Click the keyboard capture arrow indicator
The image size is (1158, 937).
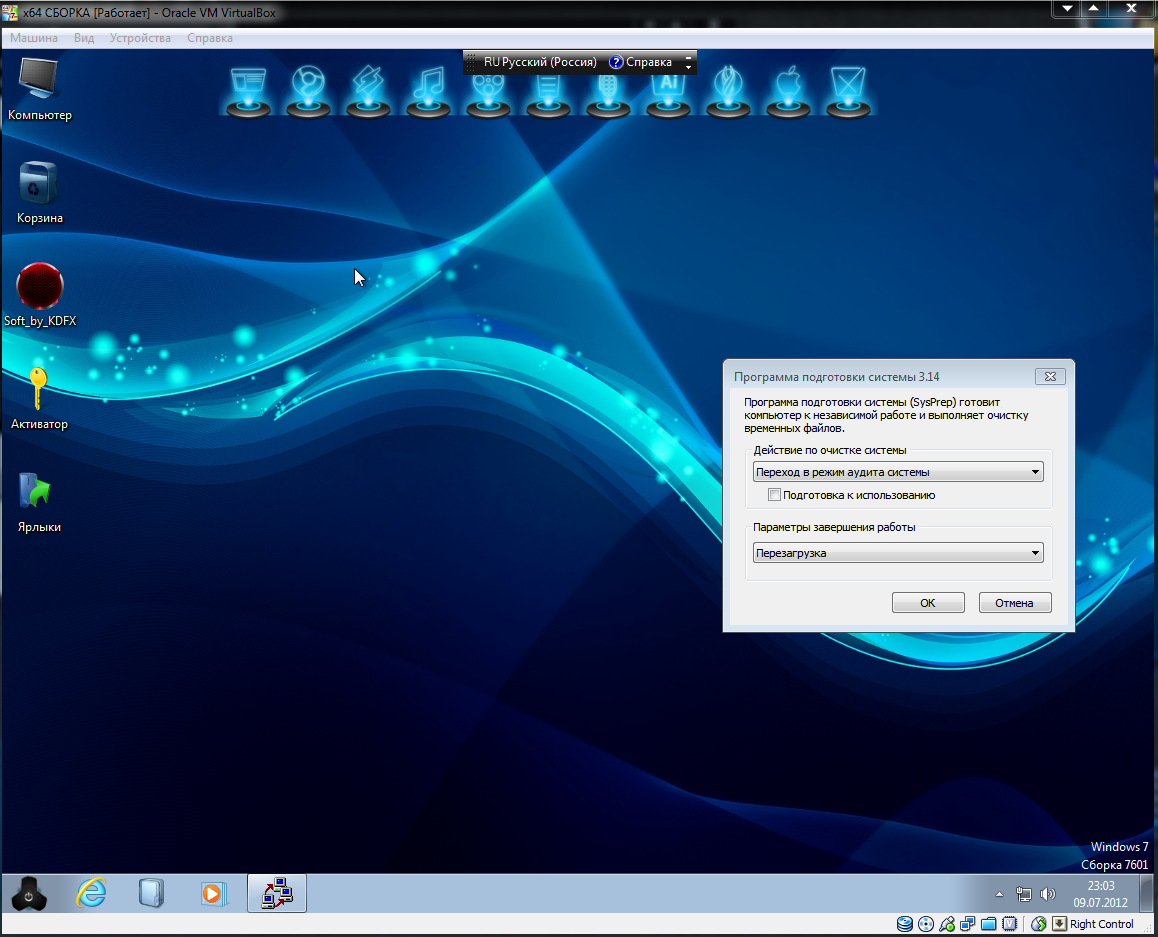tap(1059, 924)
